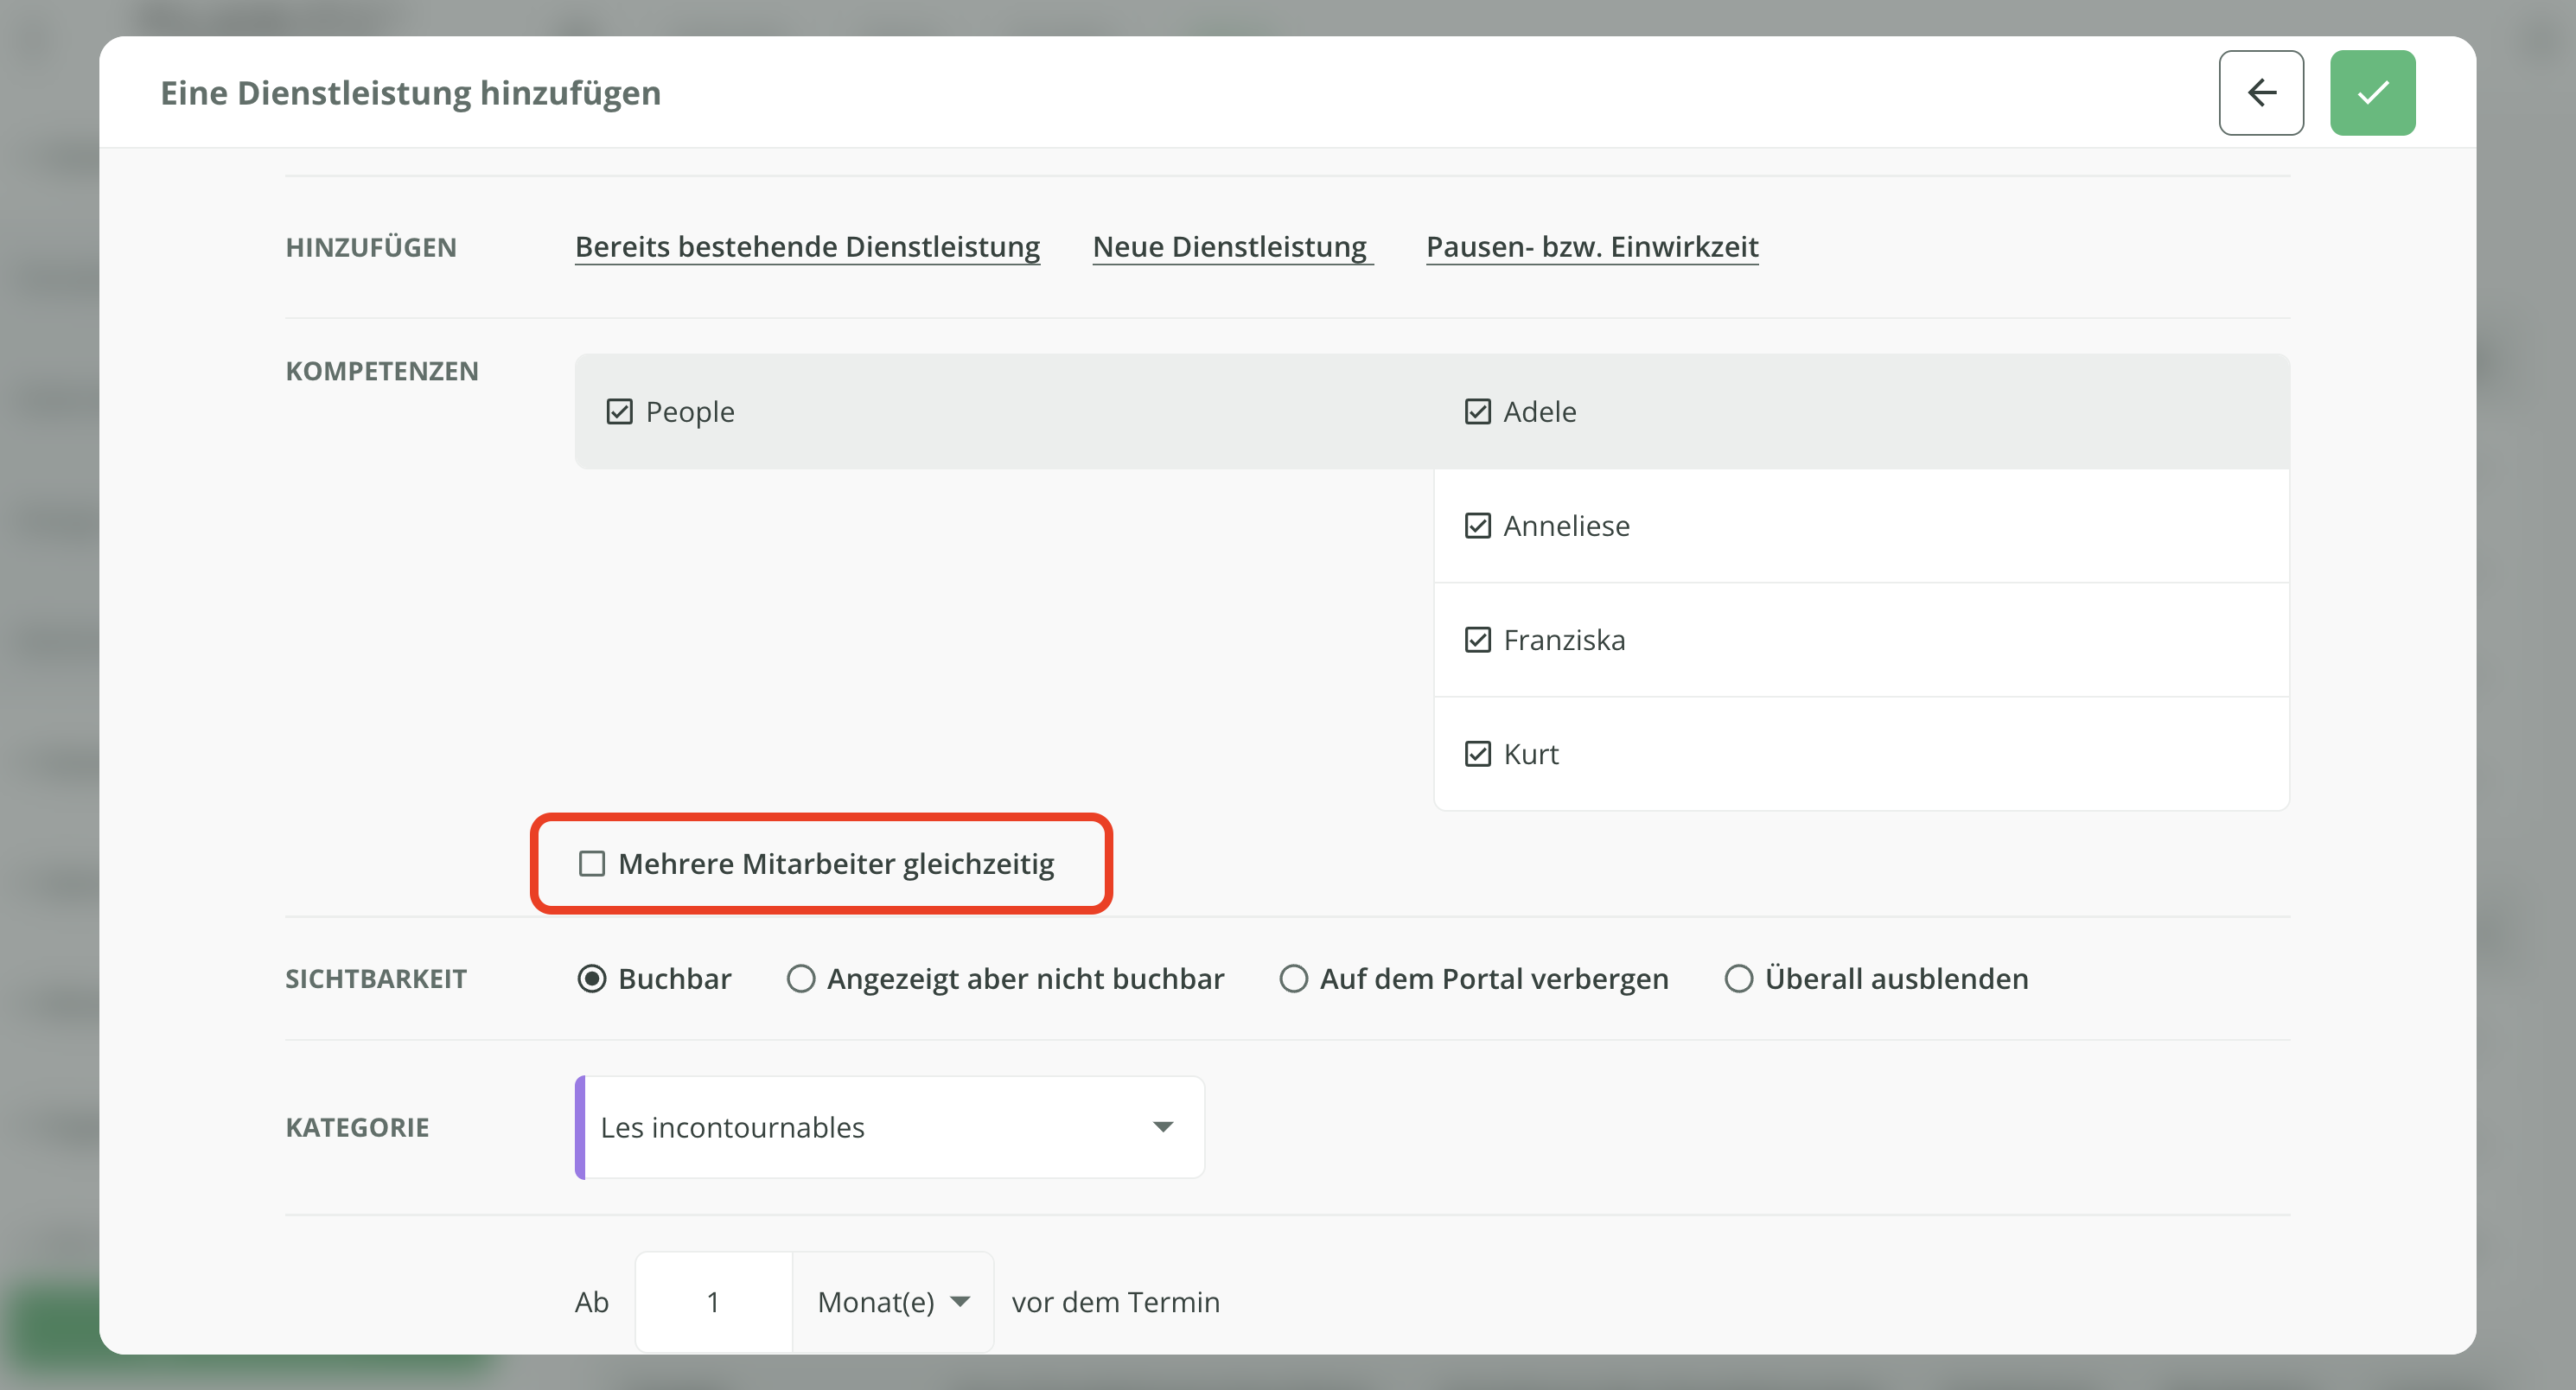Deselect Kurt in the employee list

1477,754
